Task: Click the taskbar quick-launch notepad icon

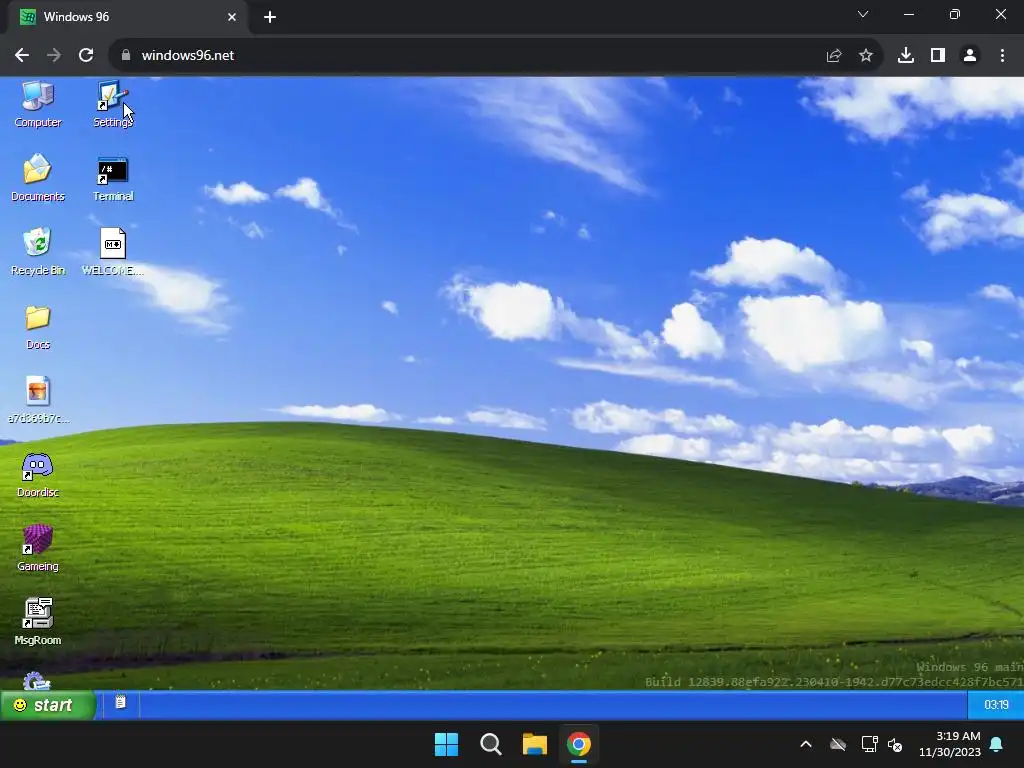Action: coord(121,703)
